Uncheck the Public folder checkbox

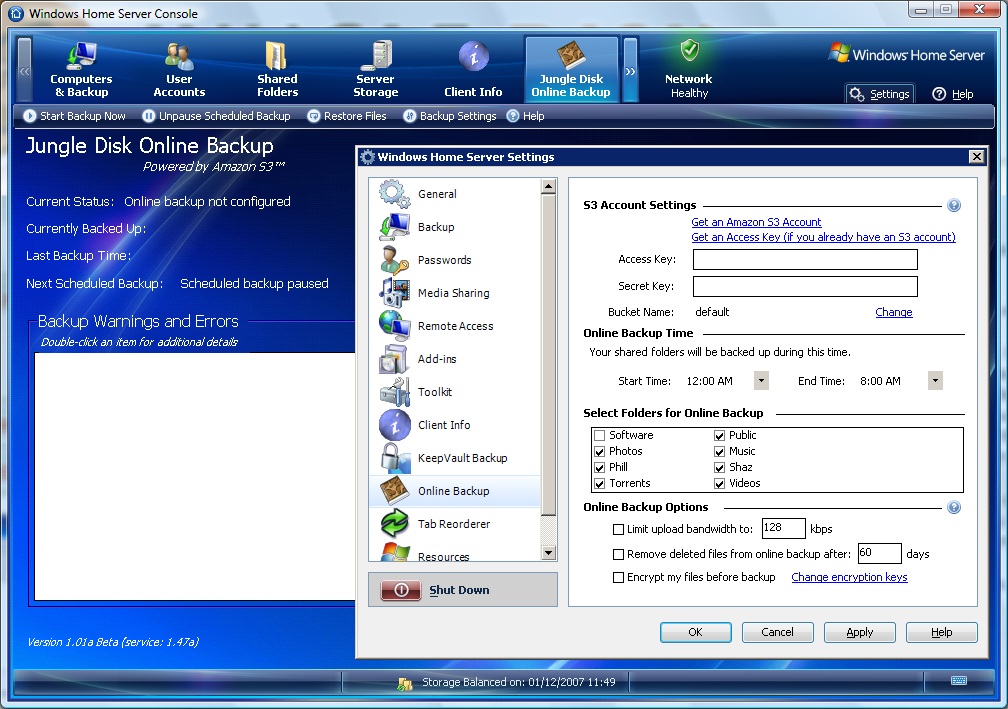(x=719, y=435)
